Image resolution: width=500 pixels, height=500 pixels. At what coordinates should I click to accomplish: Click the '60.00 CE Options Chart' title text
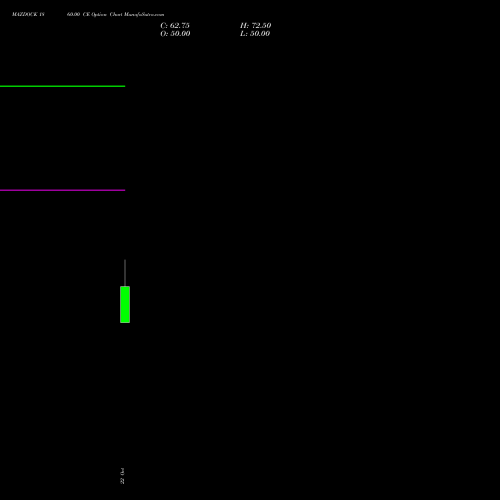click(x=94, y=14)
